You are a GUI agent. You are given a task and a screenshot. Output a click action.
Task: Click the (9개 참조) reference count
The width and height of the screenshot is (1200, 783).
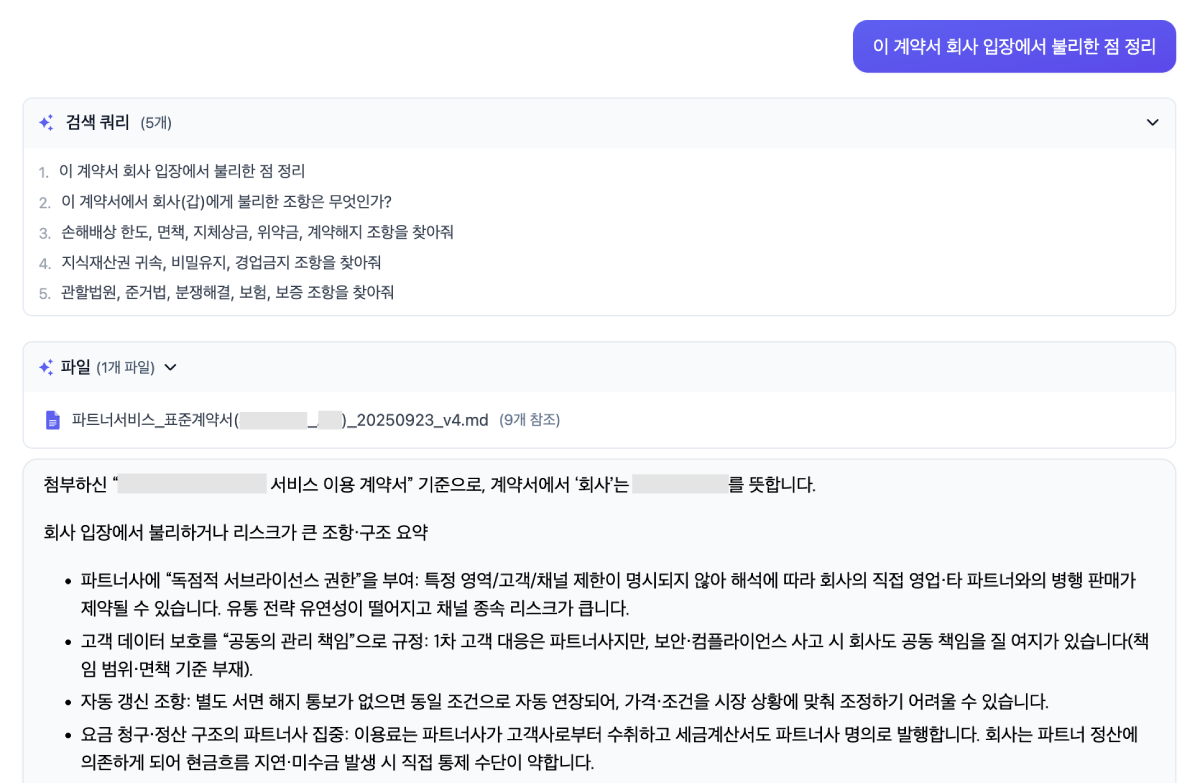[x=530, y=420]
